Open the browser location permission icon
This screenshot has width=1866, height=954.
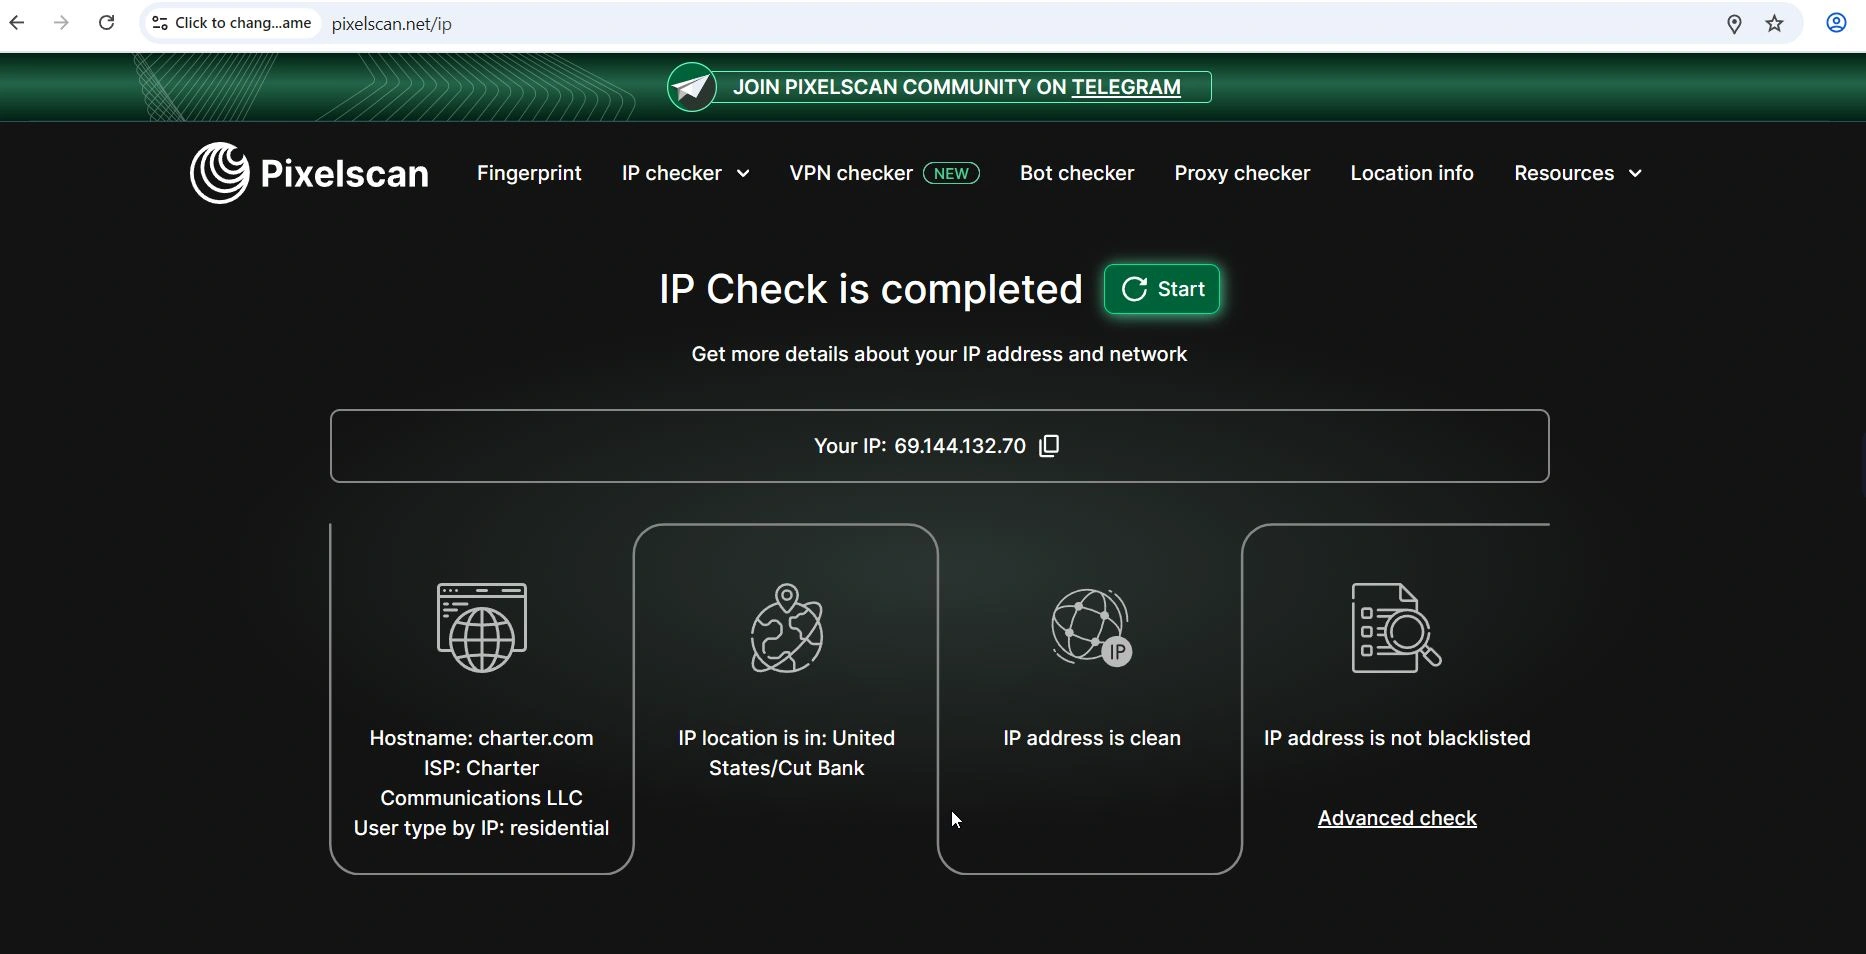[1734, 24]
